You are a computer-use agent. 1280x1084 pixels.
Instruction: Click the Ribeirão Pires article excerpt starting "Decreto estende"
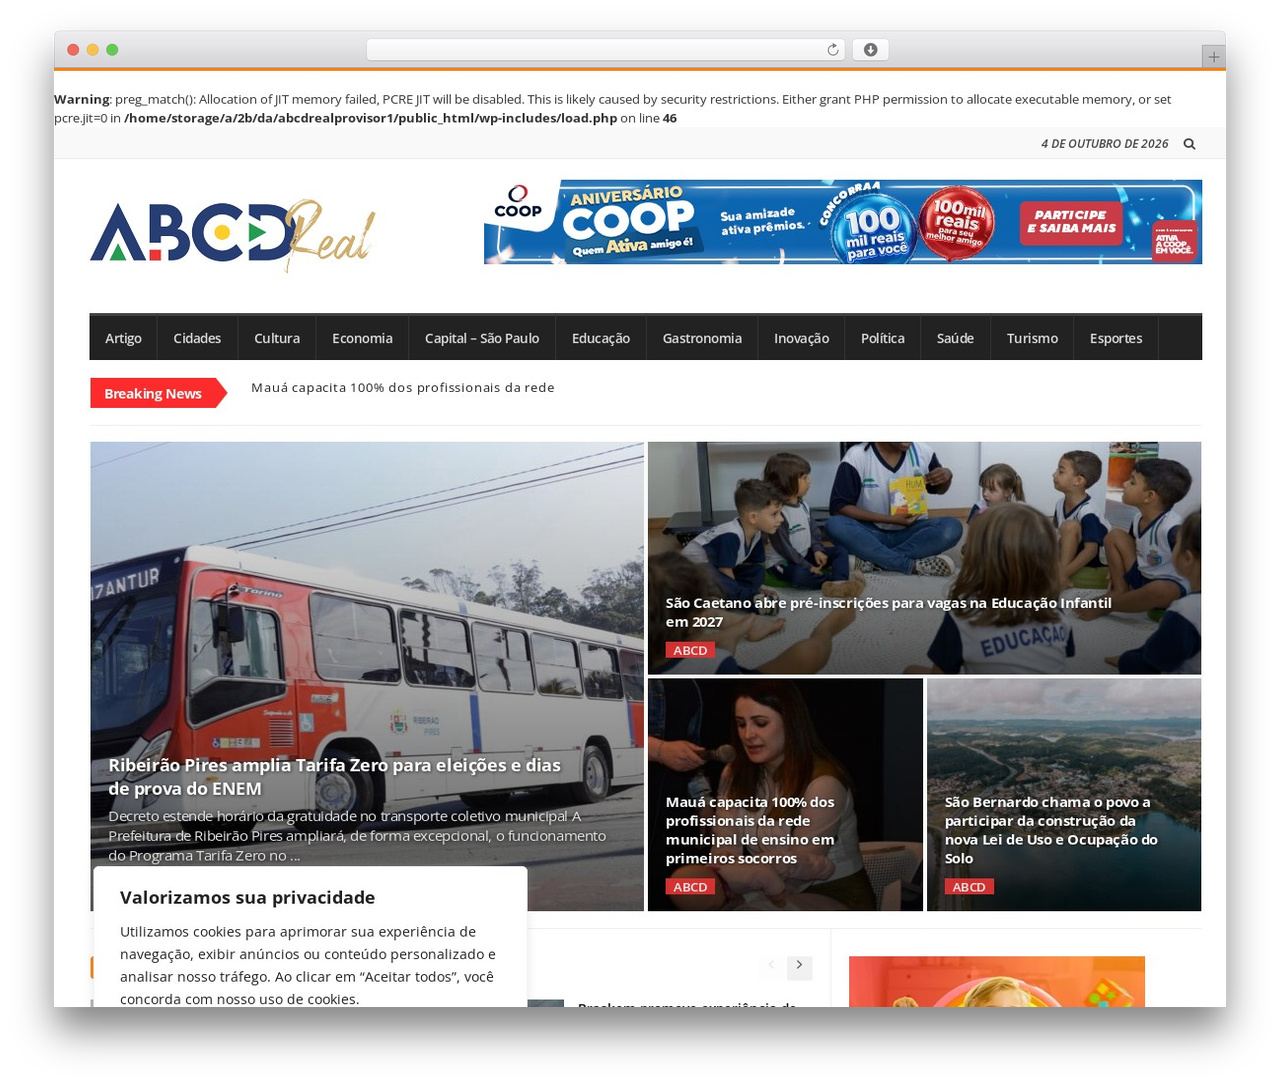click(x=357, y=836)
